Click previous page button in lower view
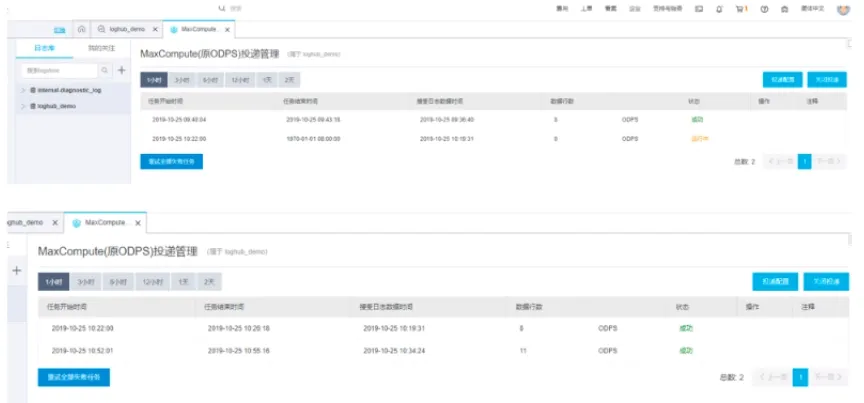The width and height of the screenshot is (864, 403). pyautogui.click(x=771, y=377)
